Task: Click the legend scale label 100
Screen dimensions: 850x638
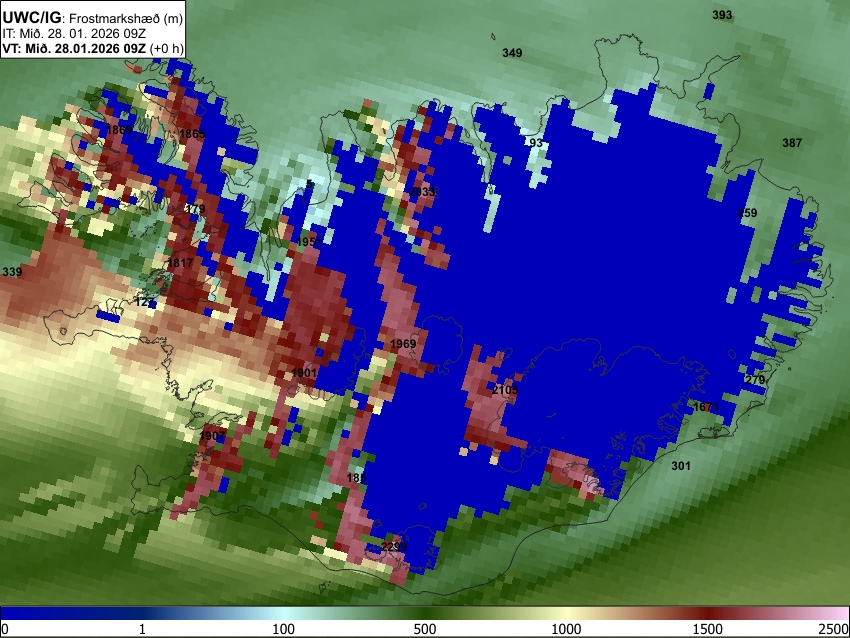Action: click(x=284, y=630)
